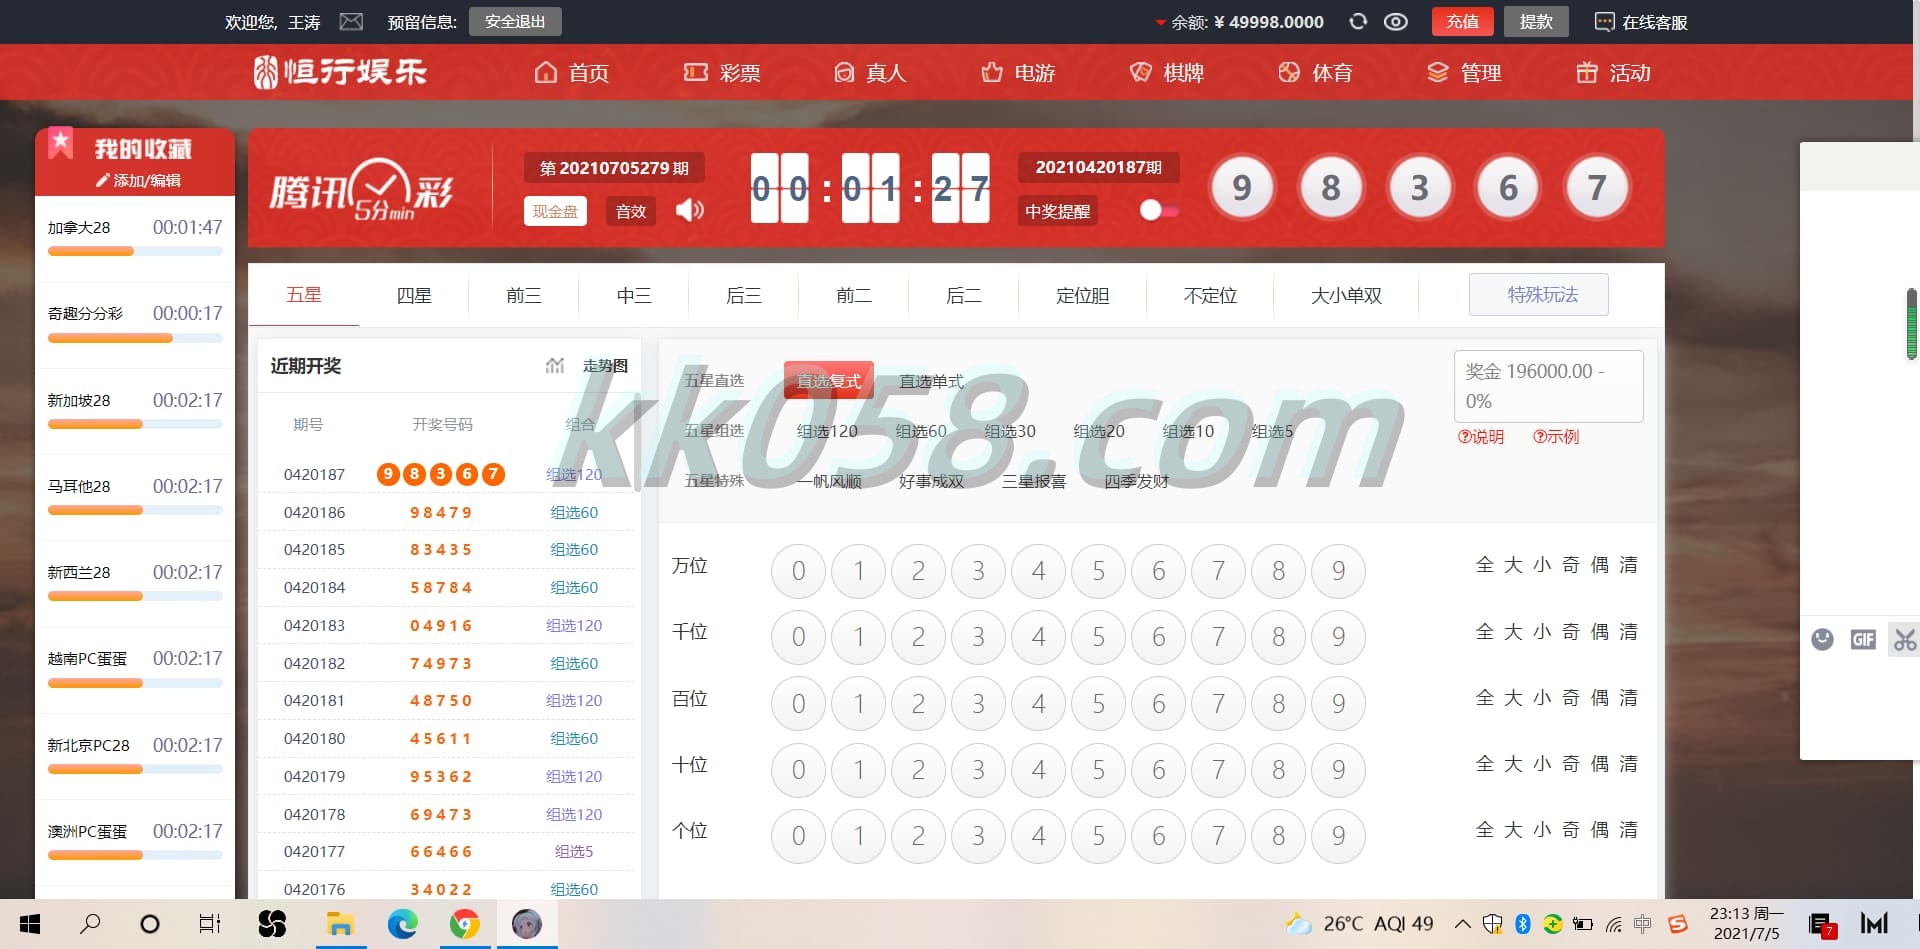Expand balance dropdown arrow

point(1160,22)
